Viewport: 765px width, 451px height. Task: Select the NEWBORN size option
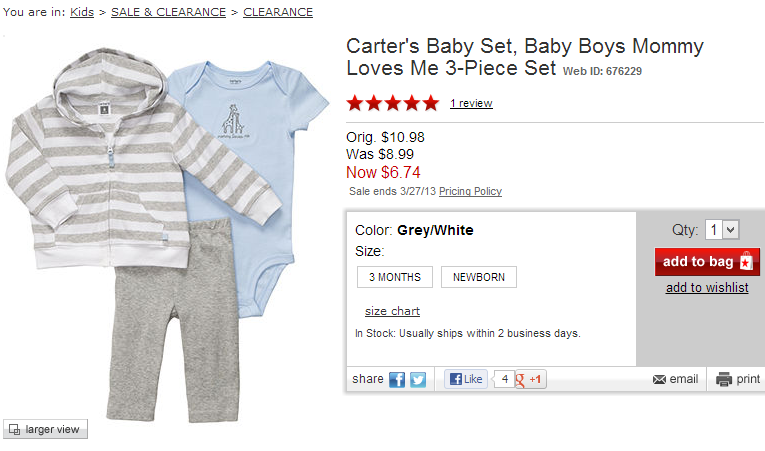pos(478,277)
